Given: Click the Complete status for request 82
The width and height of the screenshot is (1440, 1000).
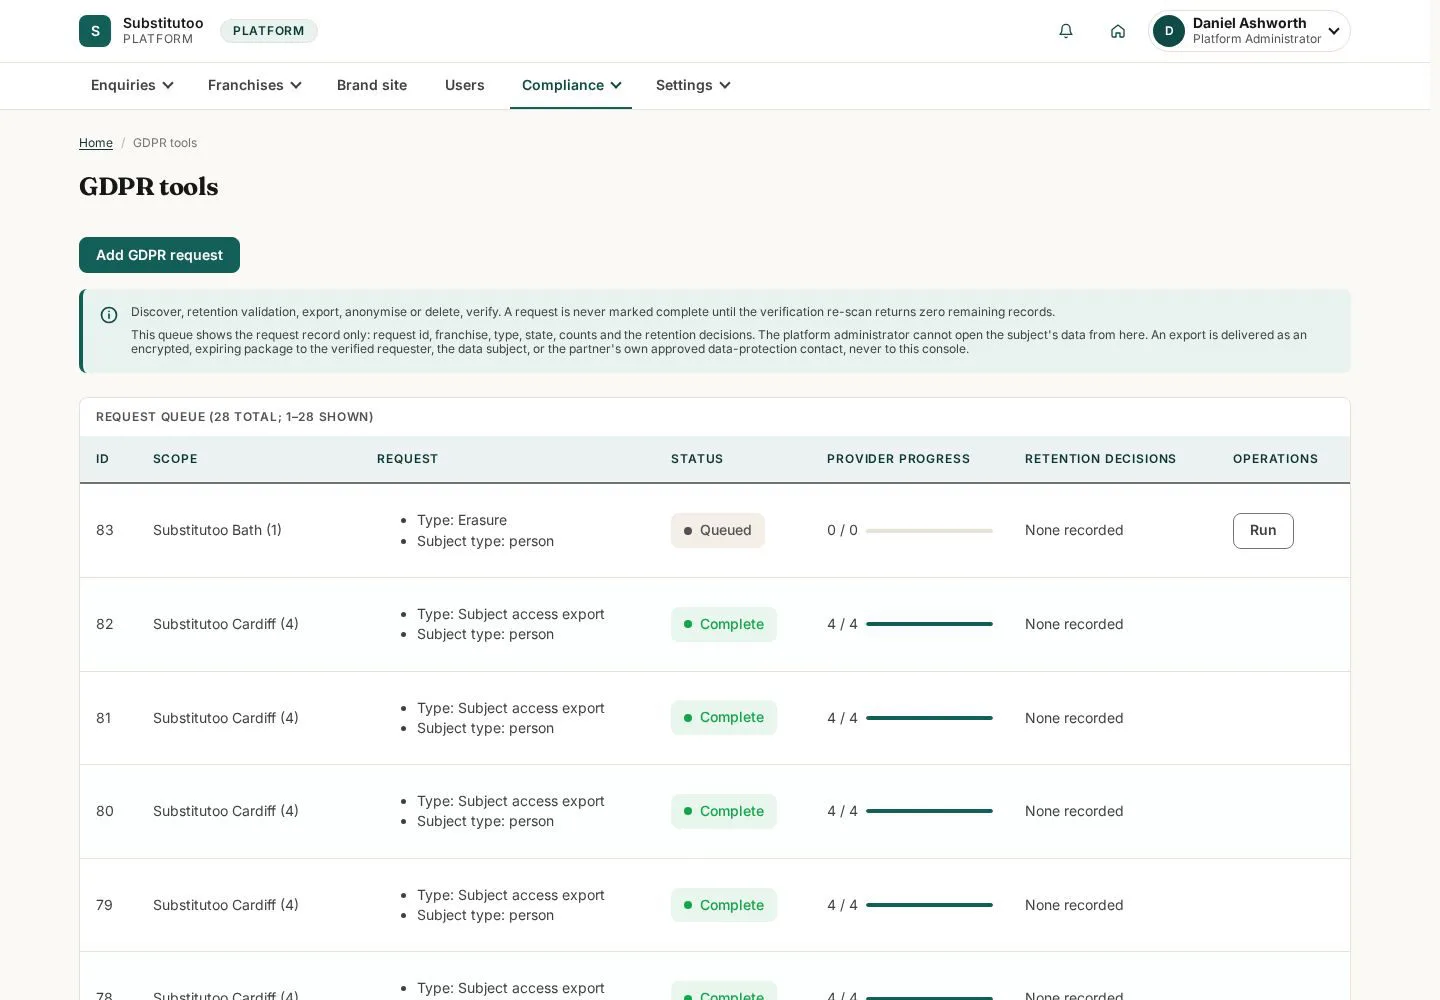Looking at the screenshot, I should (x=724, y=624).
